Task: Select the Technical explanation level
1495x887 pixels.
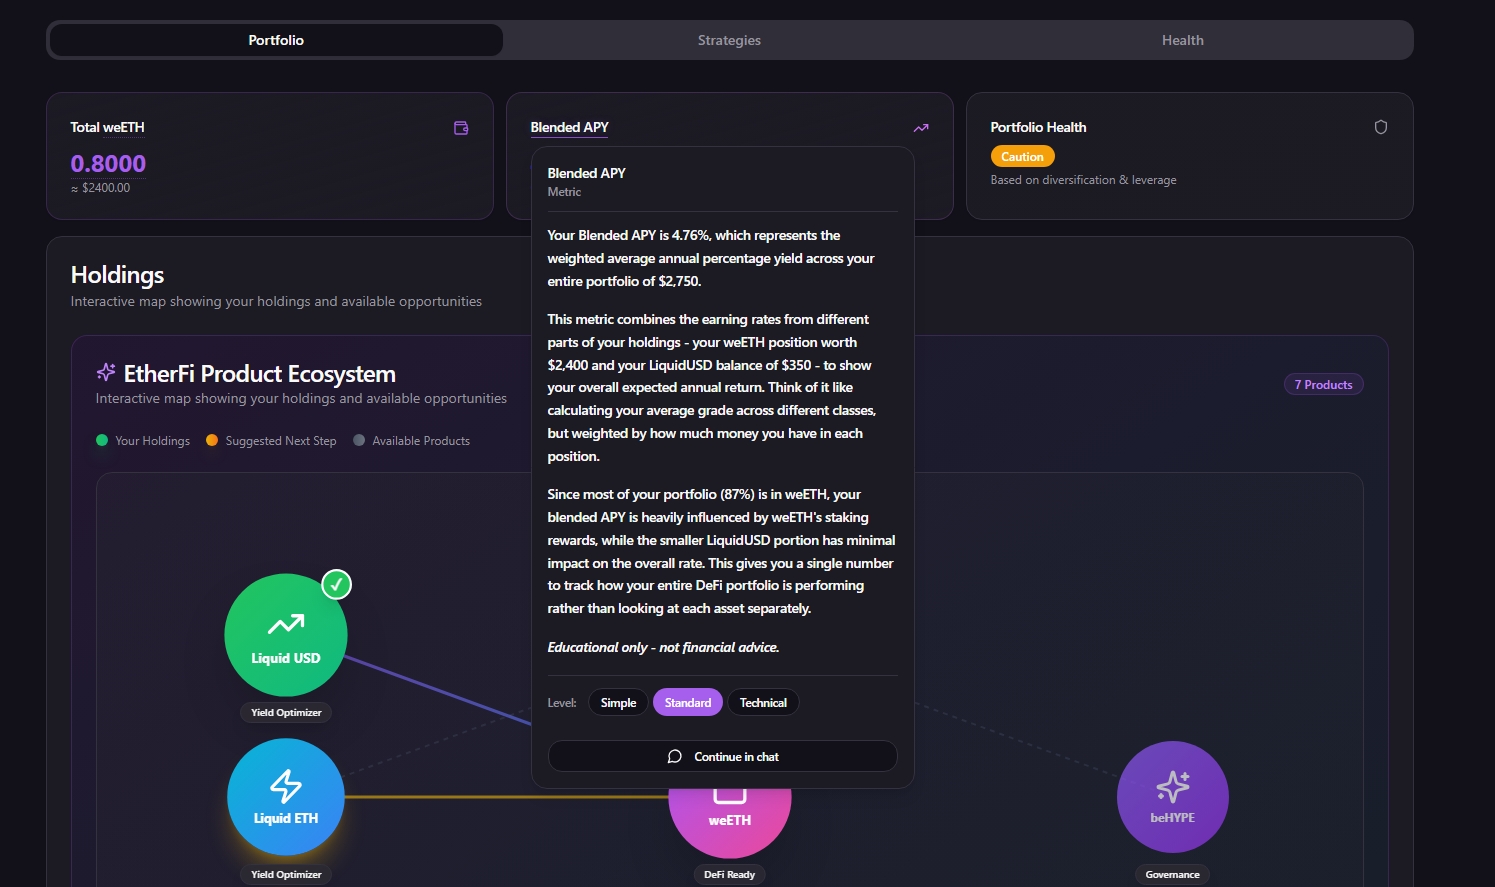Action: click(763, 703)
